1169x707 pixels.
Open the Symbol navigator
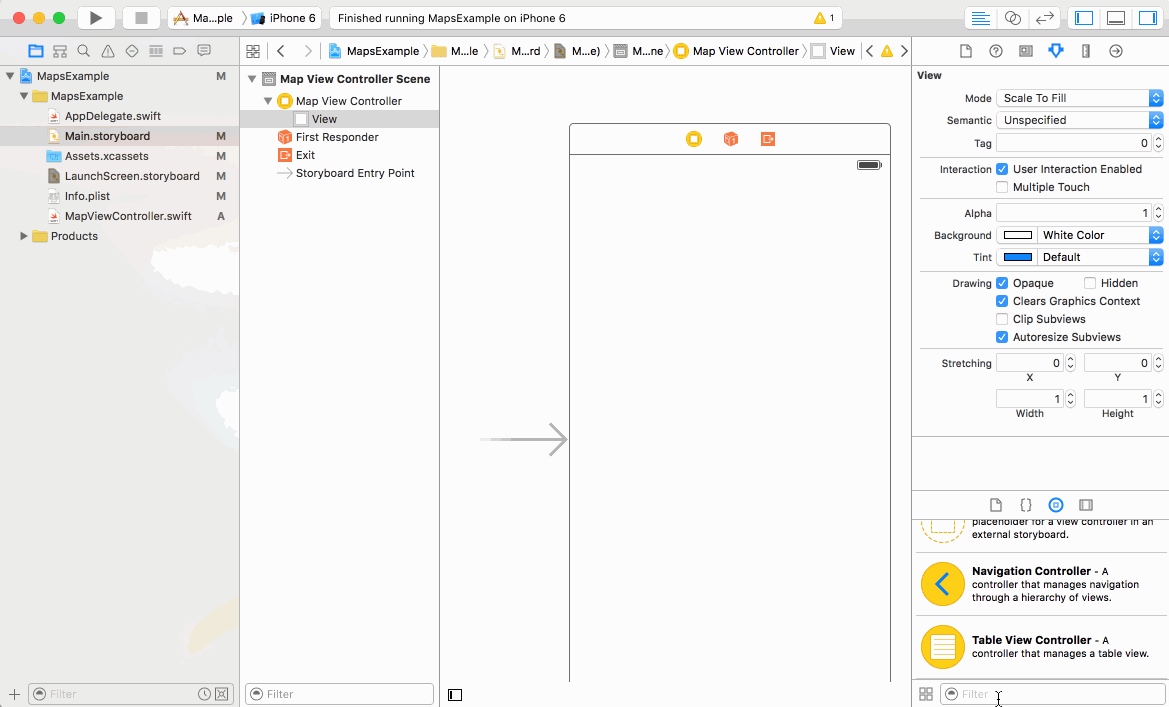(60, 51)
